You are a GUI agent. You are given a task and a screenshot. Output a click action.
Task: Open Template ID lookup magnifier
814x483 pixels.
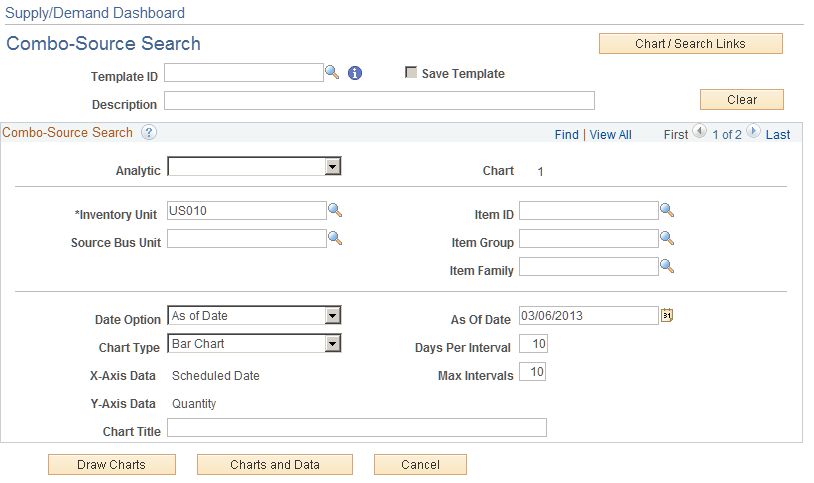(x=332, y=72)
